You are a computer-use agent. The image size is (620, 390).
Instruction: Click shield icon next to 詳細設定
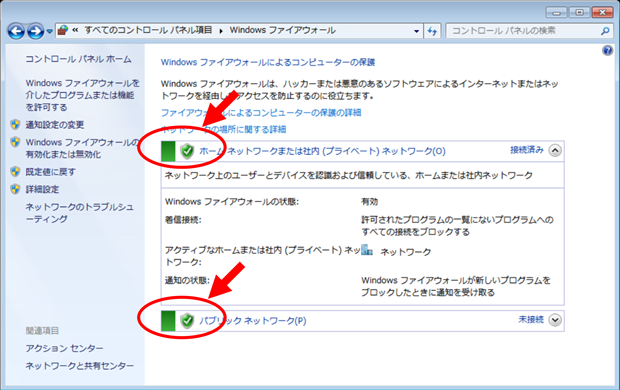point(15,189)
